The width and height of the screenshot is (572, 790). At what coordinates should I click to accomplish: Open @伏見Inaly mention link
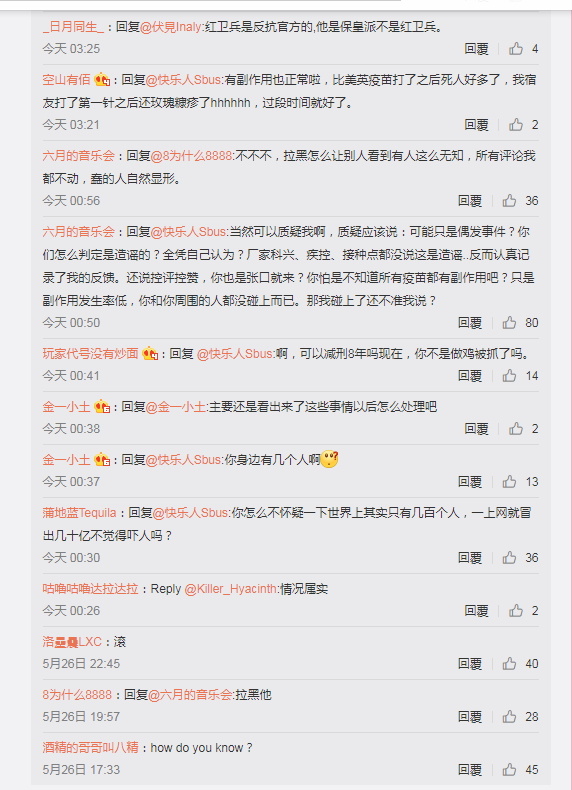(x=171, y=27)
